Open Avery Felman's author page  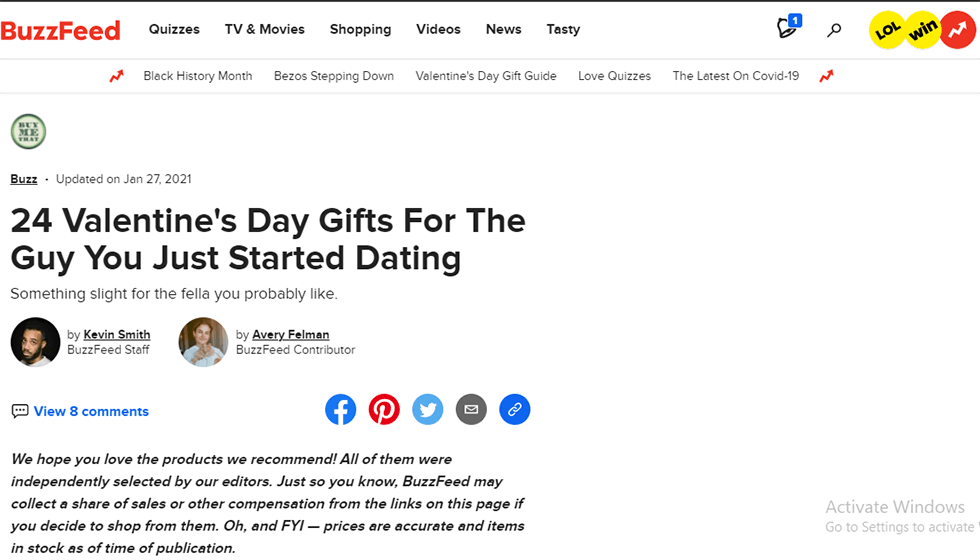[x=290, y=334]
